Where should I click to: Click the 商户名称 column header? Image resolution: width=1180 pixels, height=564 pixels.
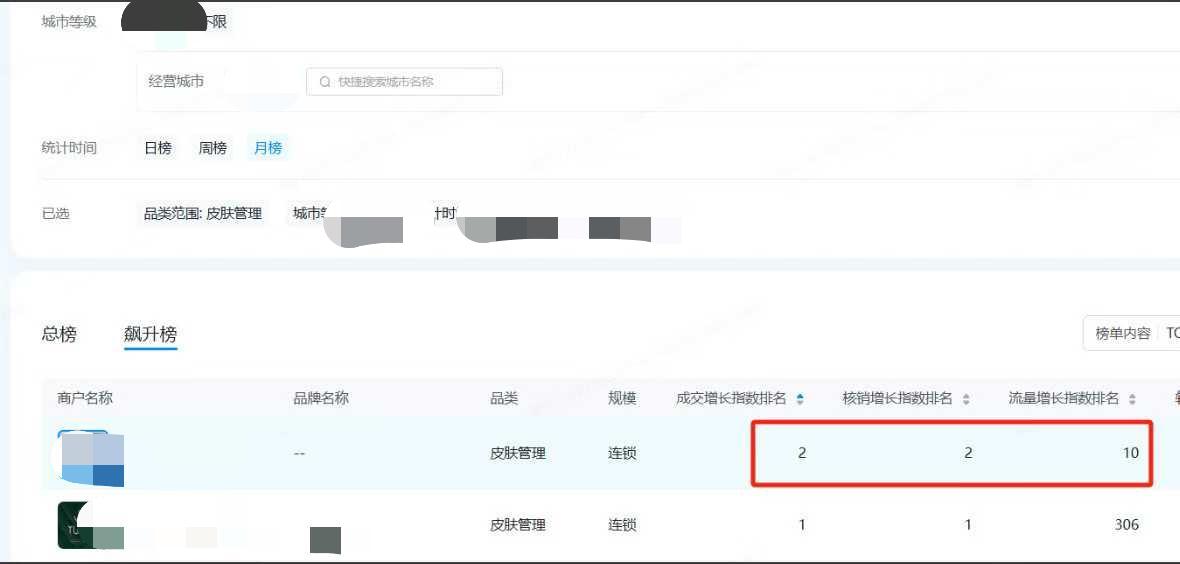click(x=85, y=398)
